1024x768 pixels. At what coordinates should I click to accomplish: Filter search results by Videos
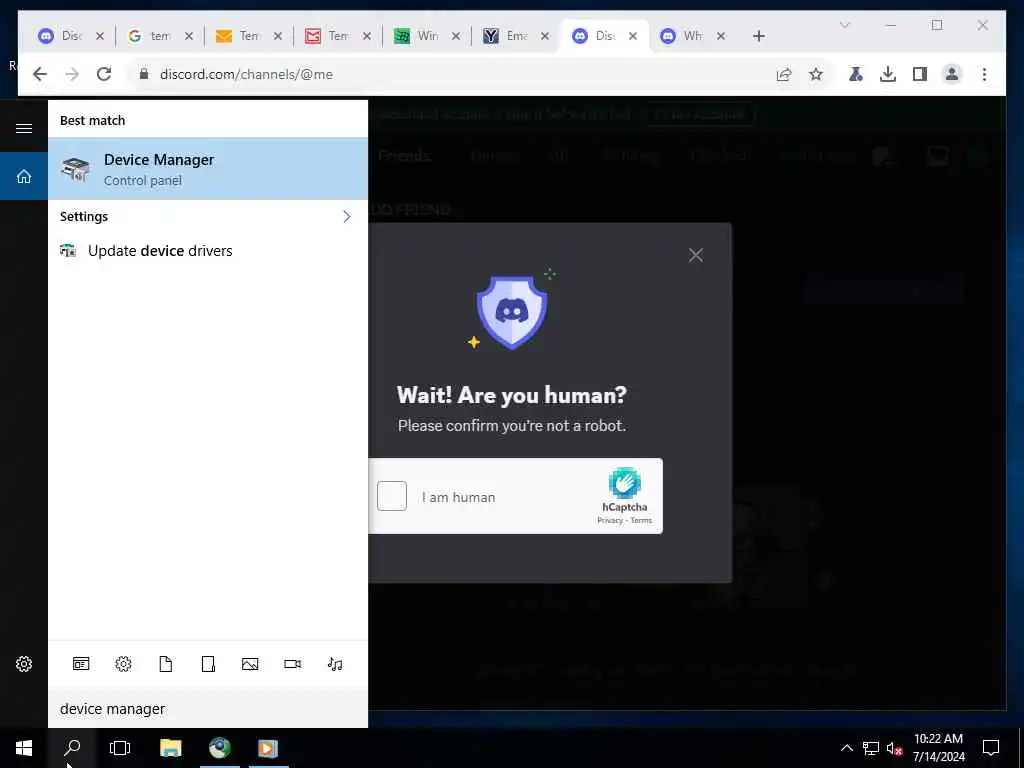pos(293,664)
